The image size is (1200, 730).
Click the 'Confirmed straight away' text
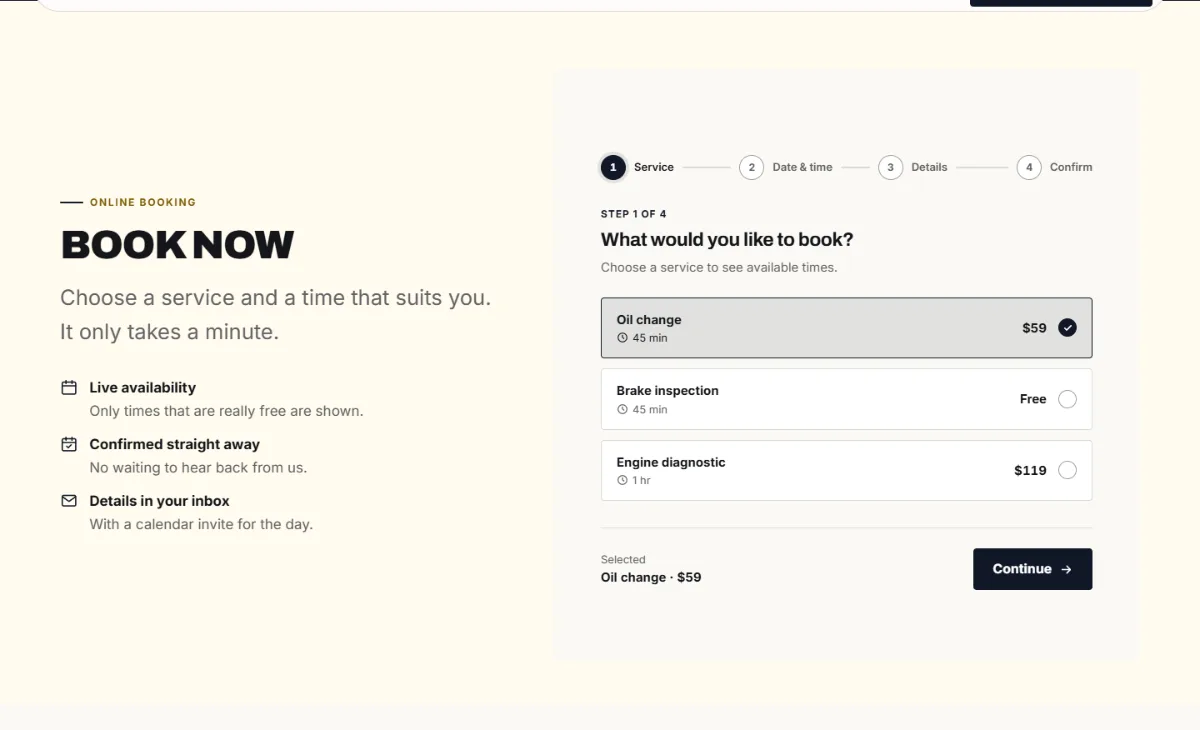point(174,444)
